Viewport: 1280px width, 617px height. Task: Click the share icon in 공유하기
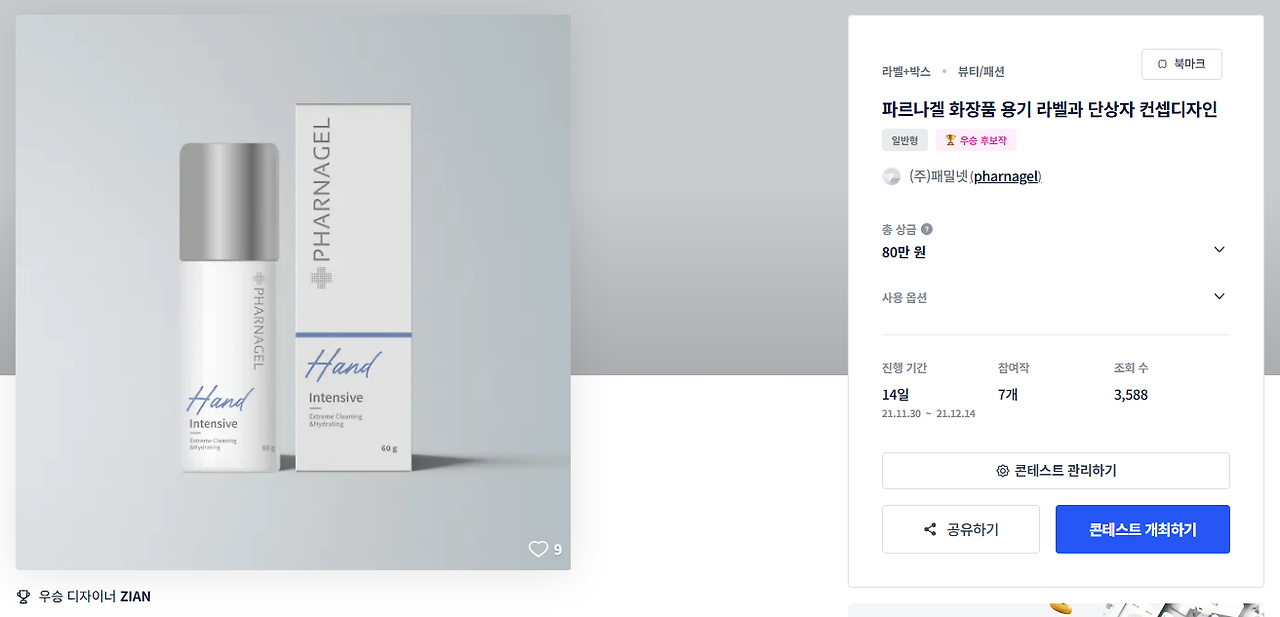pyautogui.click(x=930, y=530)
